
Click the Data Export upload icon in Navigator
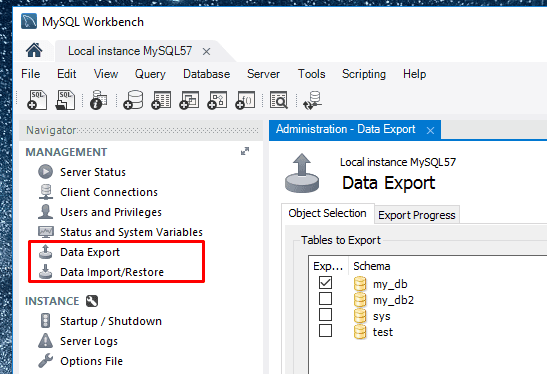(x=45, y=252)
